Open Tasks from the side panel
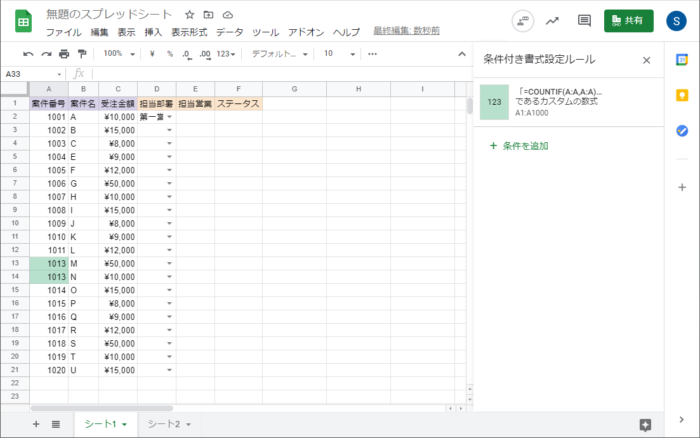Image resolution: width=700 pixels, height=438 pixels. click(682, 130)
